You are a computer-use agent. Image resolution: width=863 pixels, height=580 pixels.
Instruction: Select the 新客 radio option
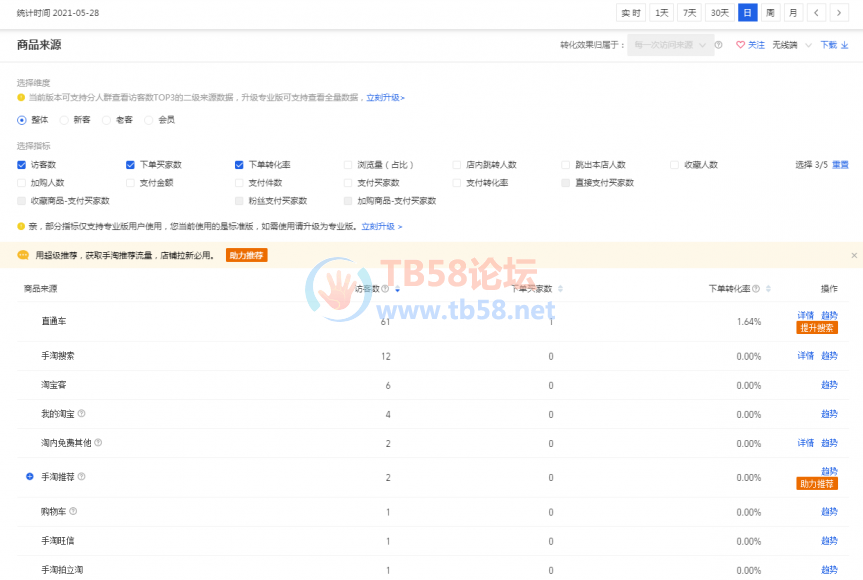tap(64, 119)
